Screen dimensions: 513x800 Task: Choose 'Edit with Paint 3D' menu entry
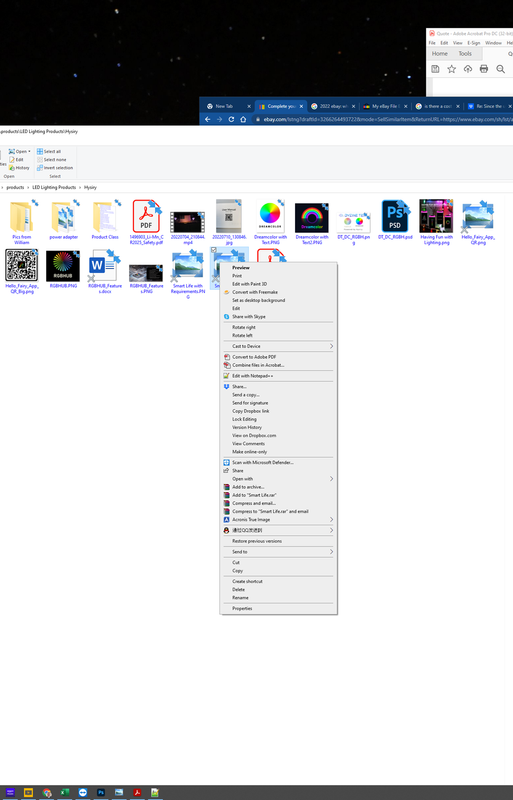279,284
